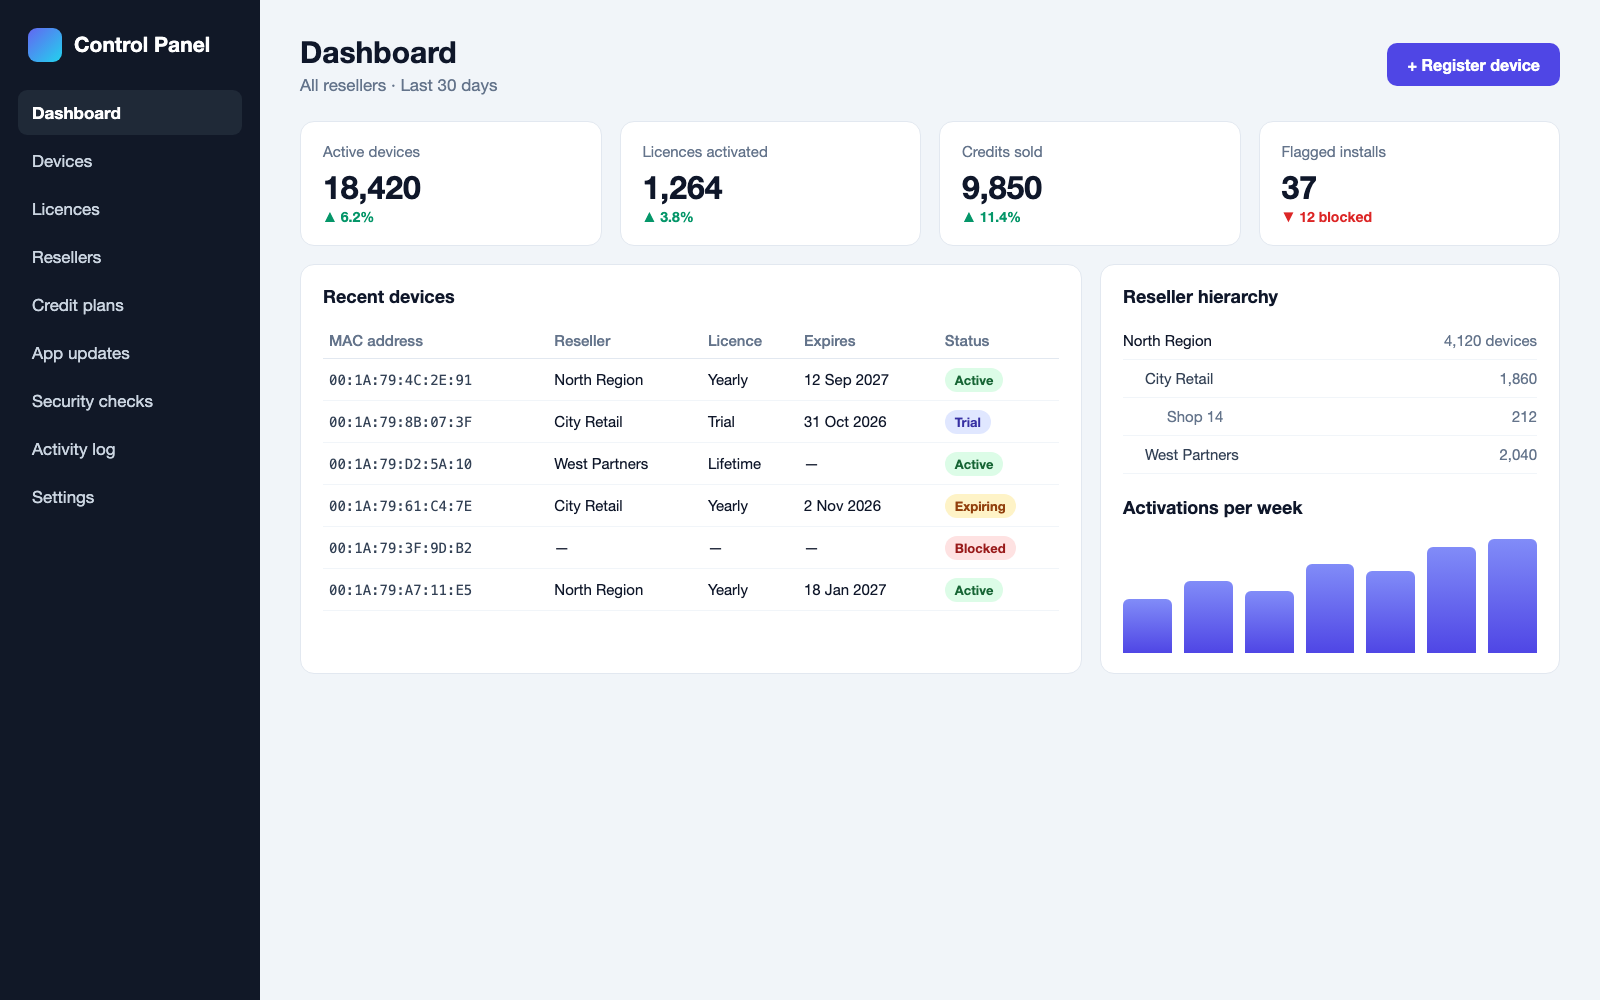Sort by Licence column header
The image size is (1600, 1000).
(x=735, y=341)
